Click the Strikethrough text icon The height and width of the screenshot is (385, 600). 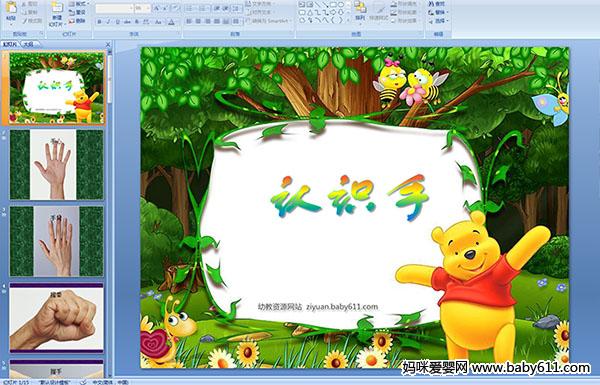point(127,22)
